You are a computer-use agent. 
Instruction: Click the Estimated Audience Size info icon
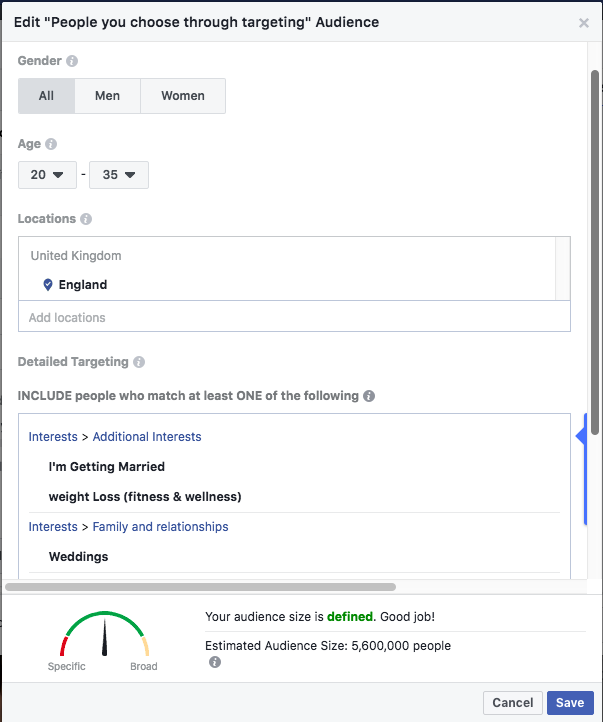pos(215,662)
